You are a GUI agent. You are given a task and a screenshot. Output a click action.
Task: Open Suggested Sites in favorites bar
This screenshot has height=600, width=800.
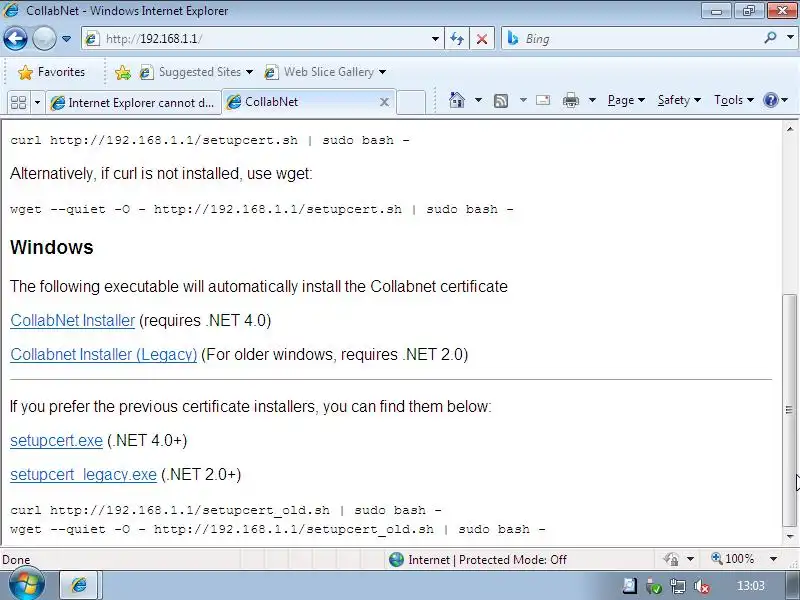(196, 72)
